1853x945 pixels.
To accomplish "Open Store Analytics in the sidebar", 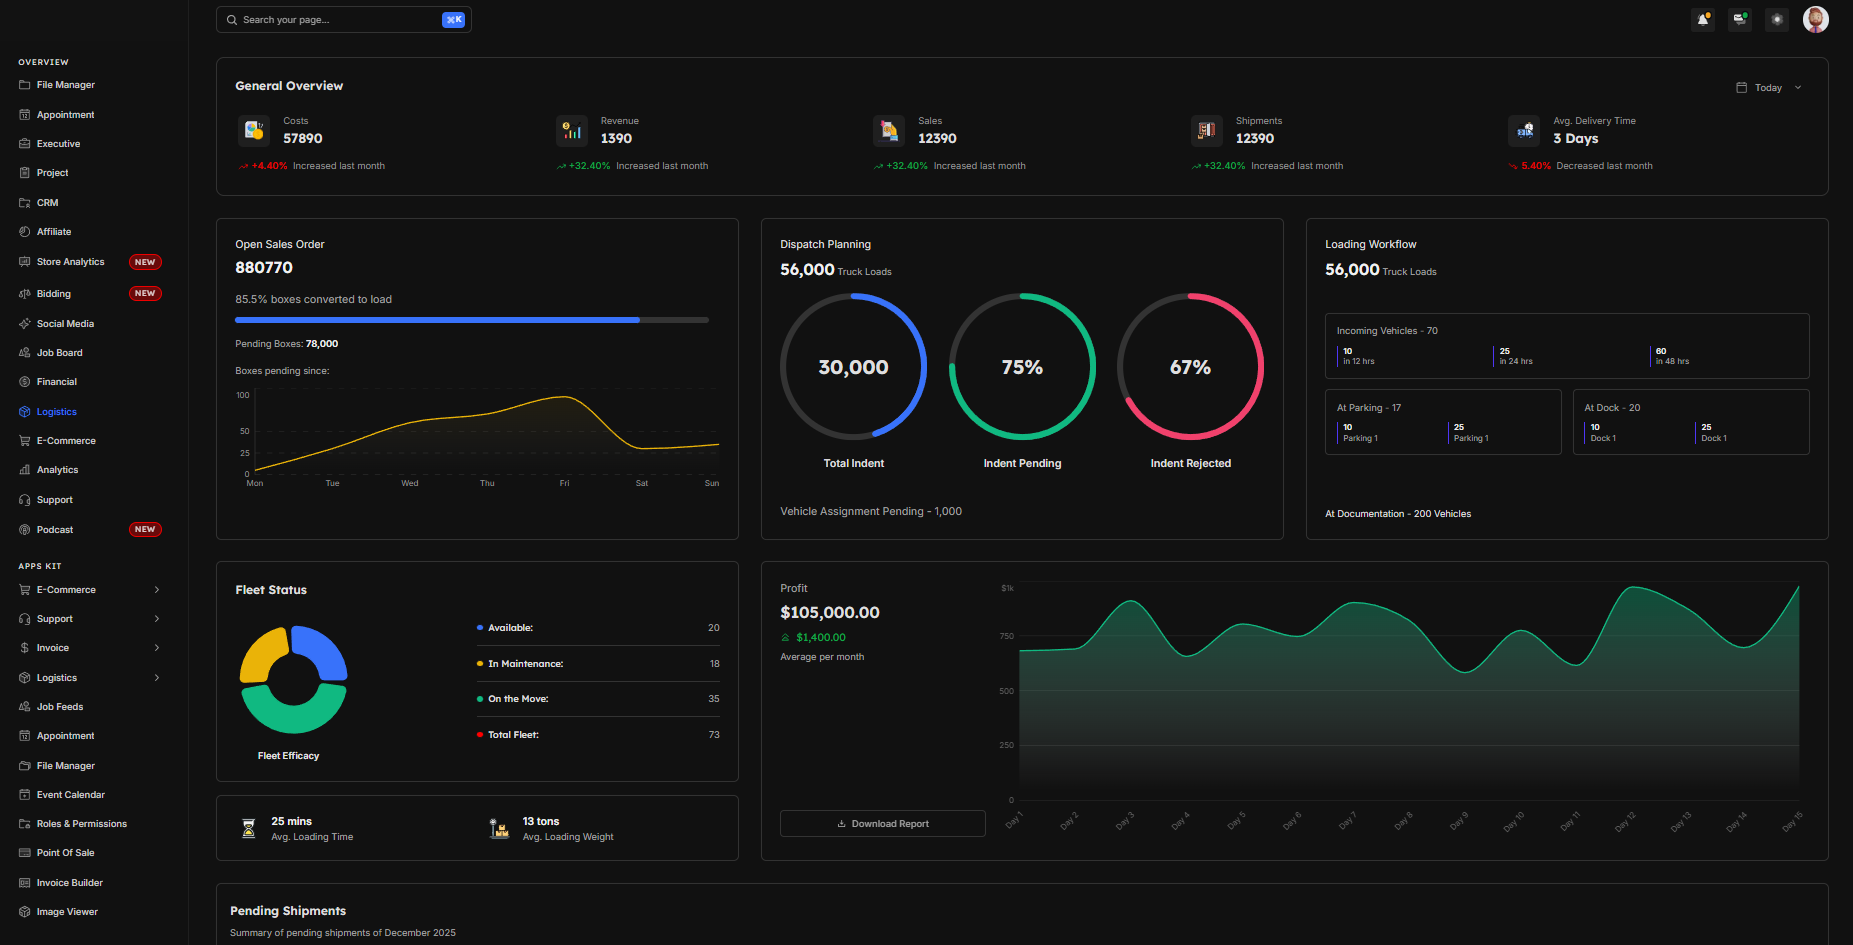I will coord(70,262).
